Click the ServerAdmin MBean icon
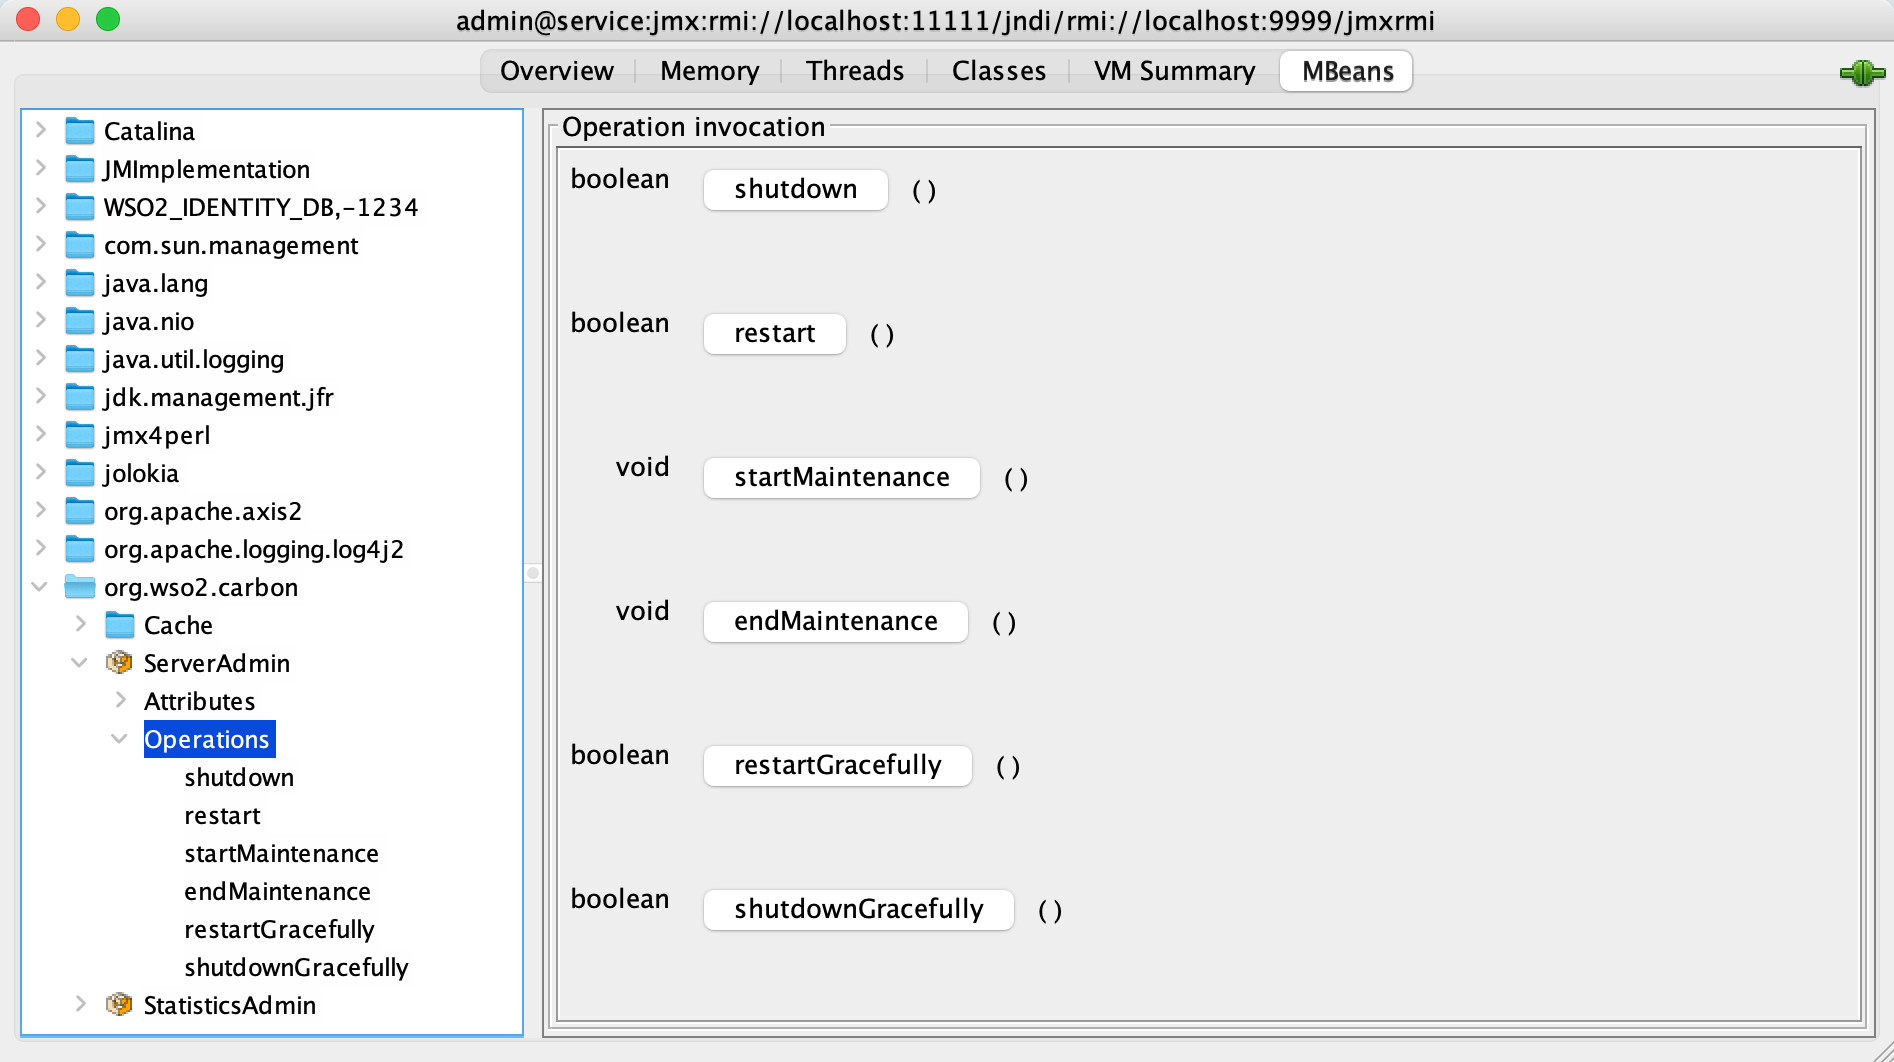This screenshot has height=1062, width=1894. 119,662
